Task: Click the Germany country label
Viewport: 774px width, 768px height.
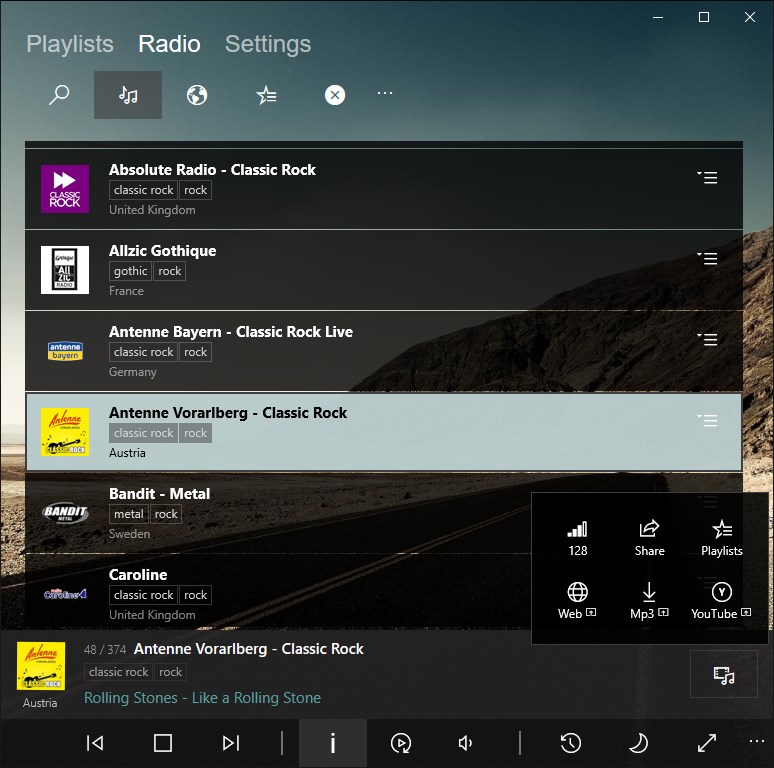Action: coord(133,372)
